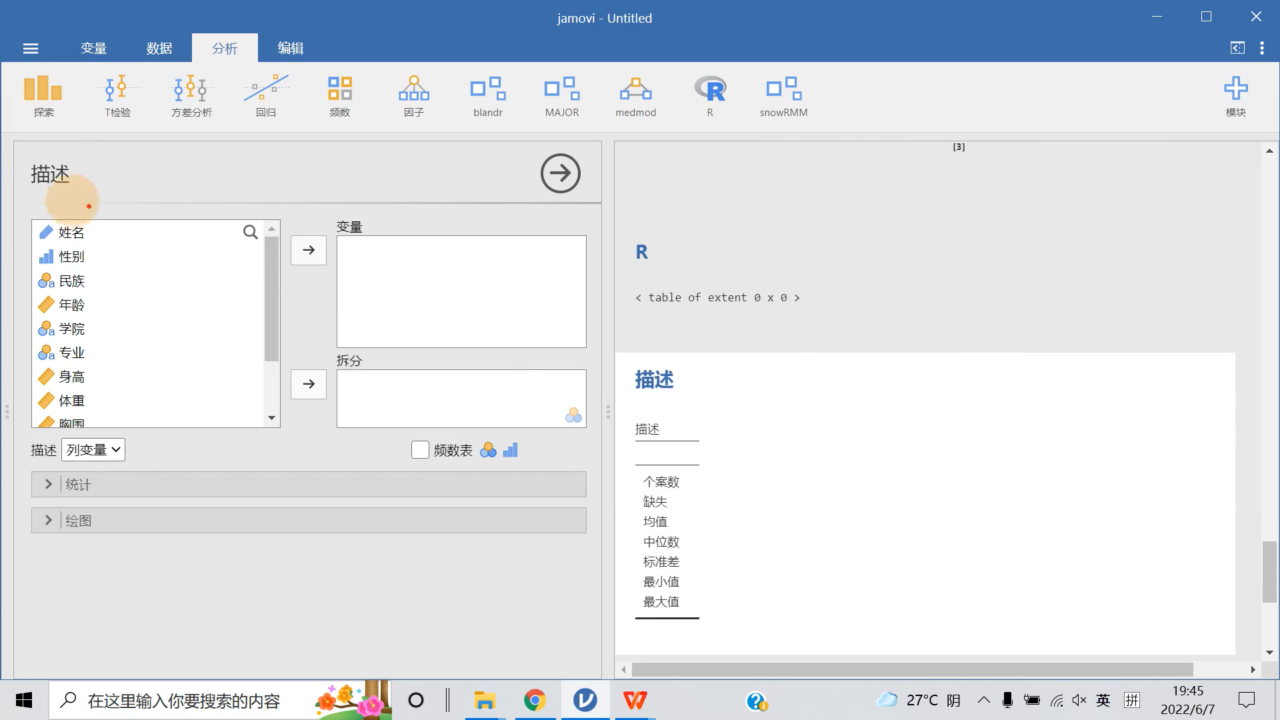Open the 探索 (Exploration) analysis menu
The height and width of the screenshot is (720, 1280).
43,96
